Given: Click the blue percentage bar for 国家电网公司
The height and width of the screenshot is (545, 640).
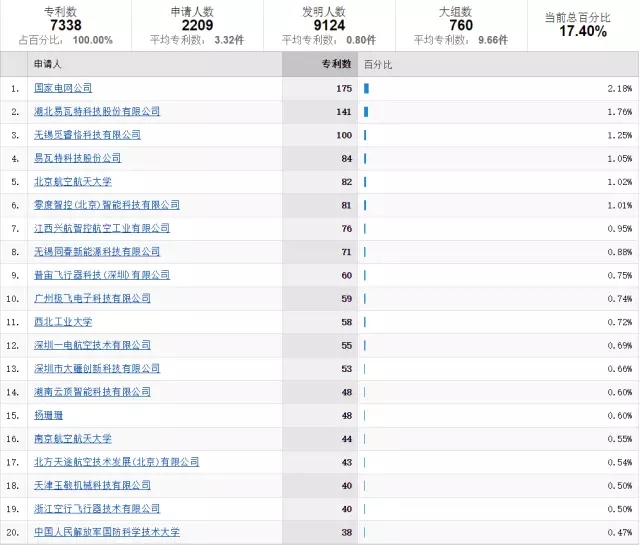Looking at the screenshot, I should click(x=367, y=88).
